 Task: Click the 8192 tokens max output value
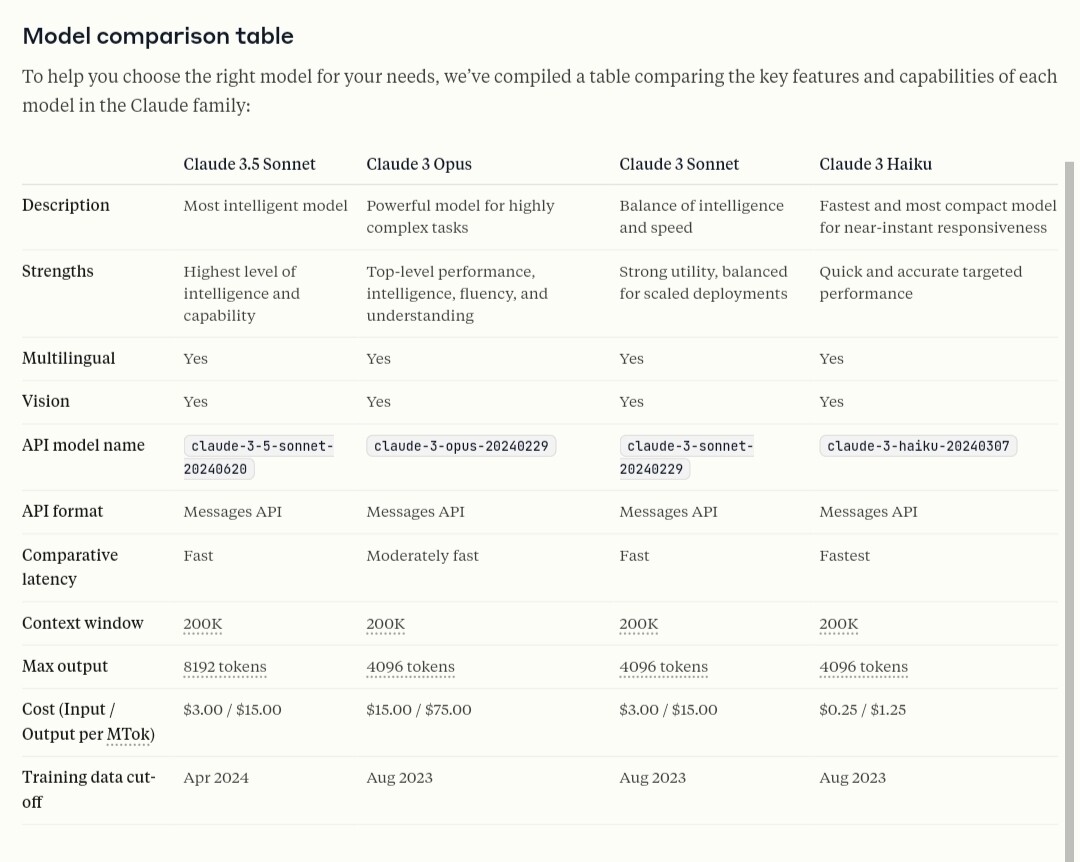[225, 667]
